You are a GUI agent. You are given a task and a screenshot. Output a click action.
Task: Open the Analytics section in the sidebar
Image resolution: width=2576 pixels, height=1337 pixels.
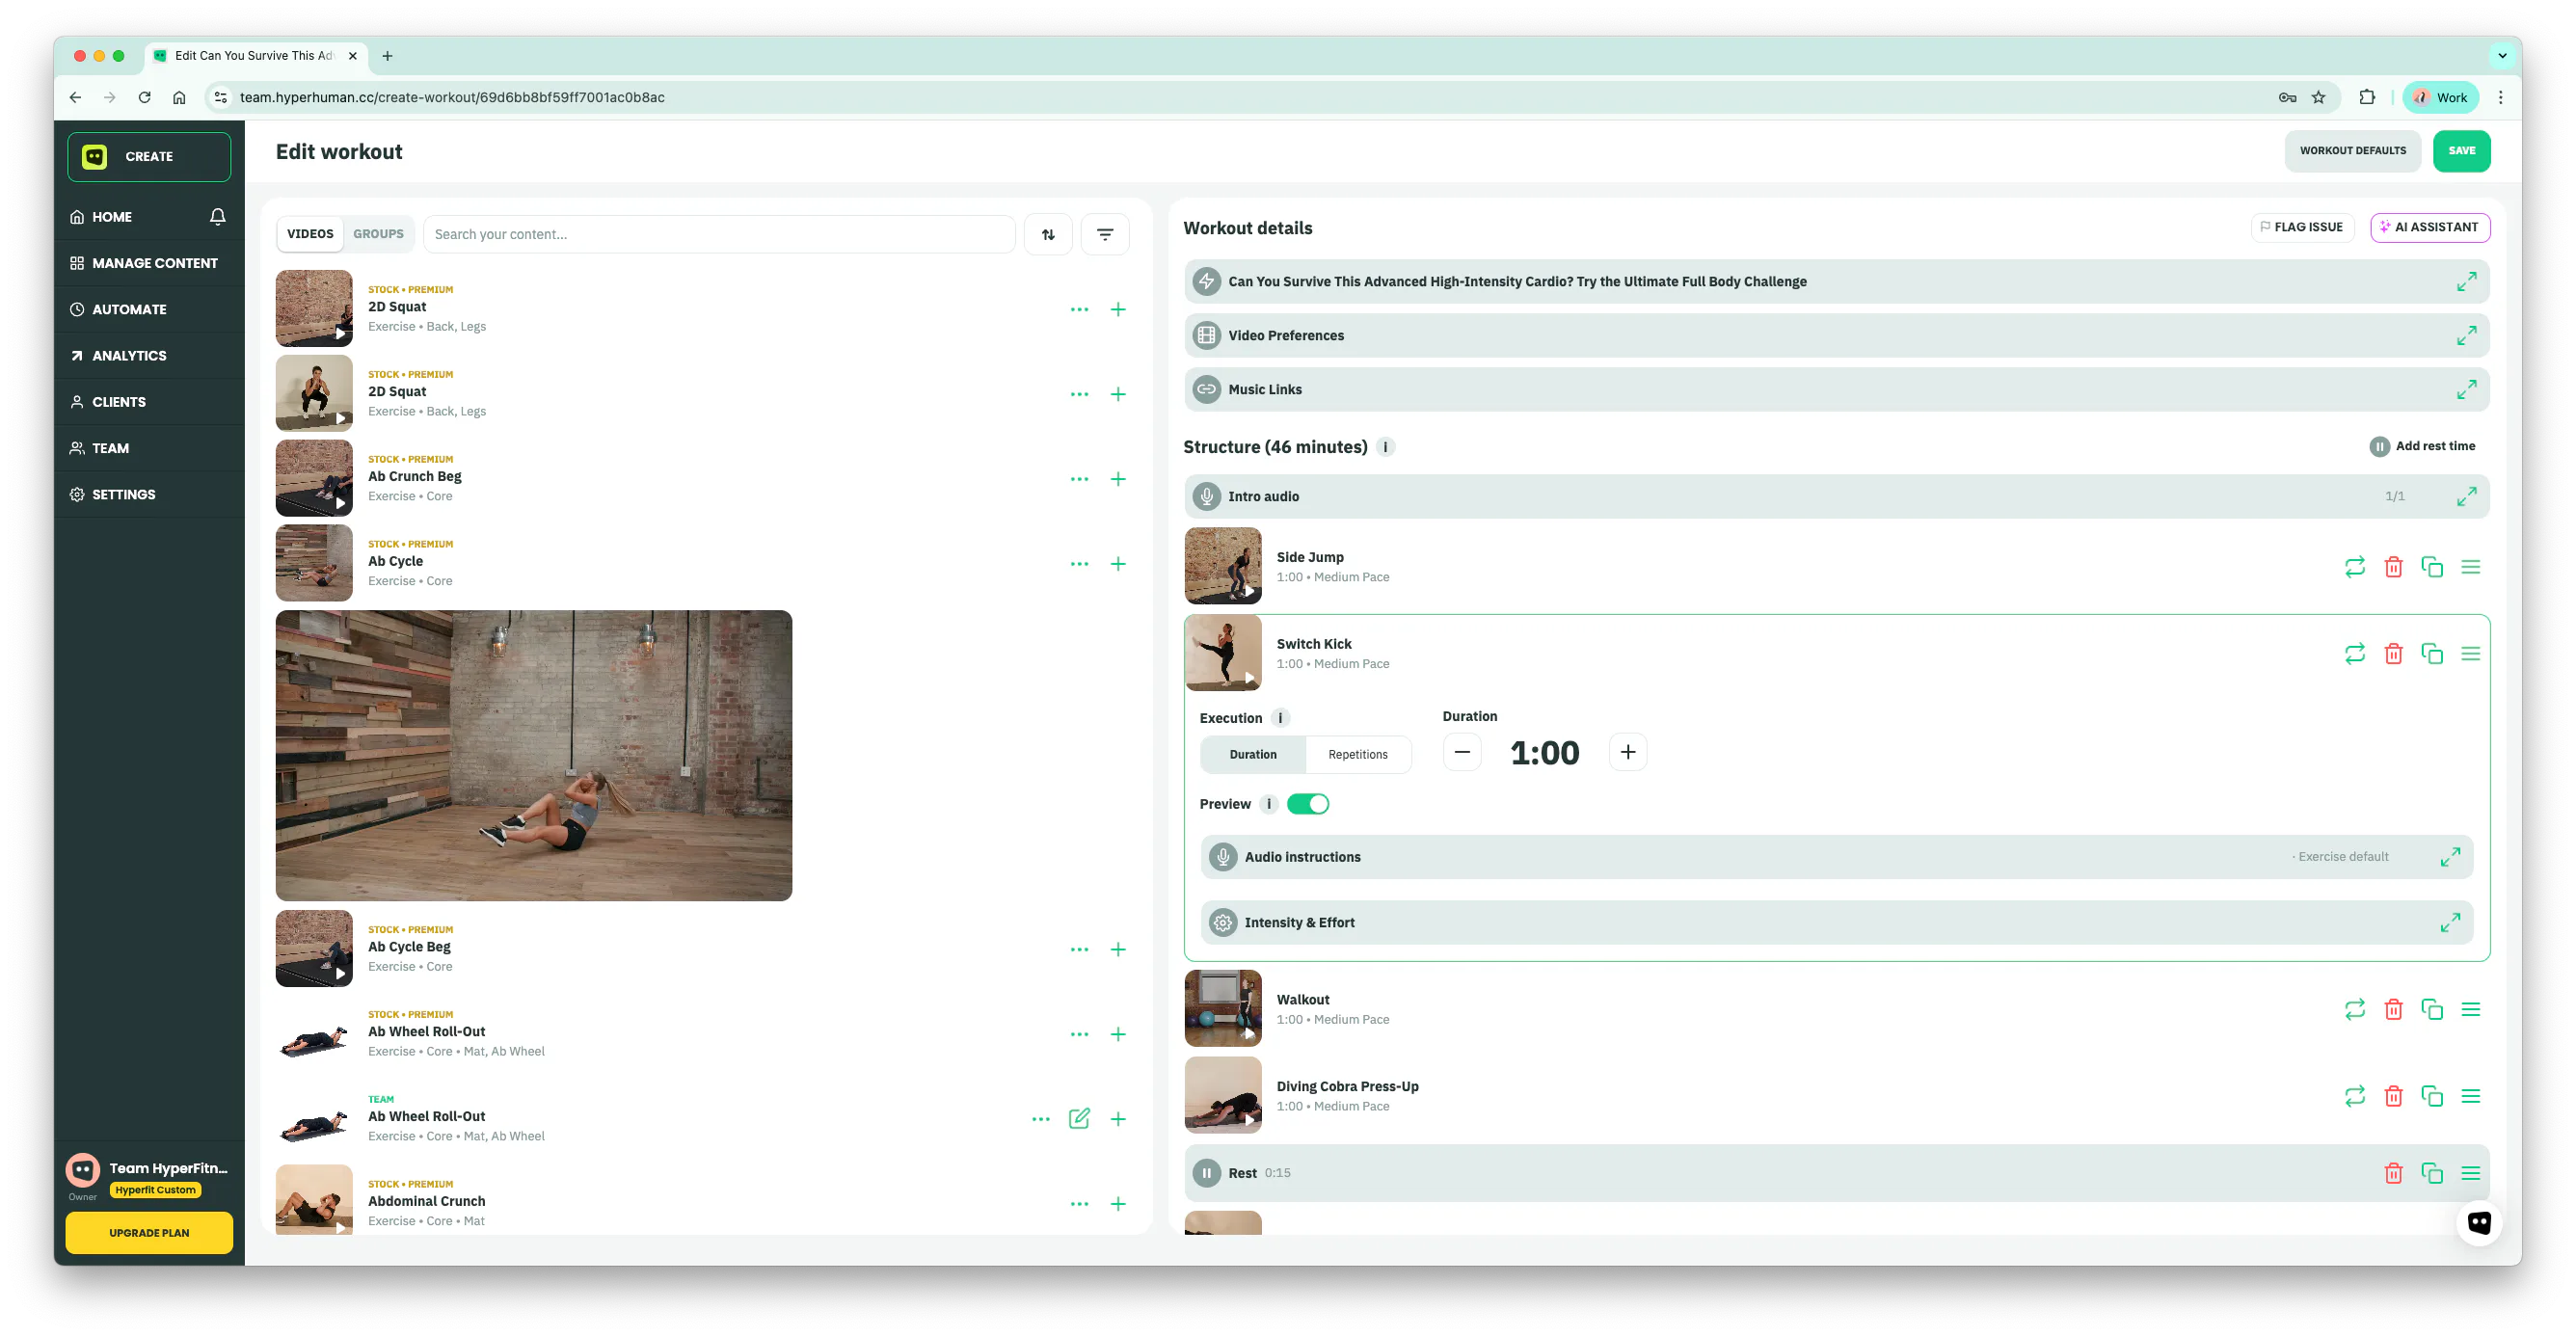128,355
